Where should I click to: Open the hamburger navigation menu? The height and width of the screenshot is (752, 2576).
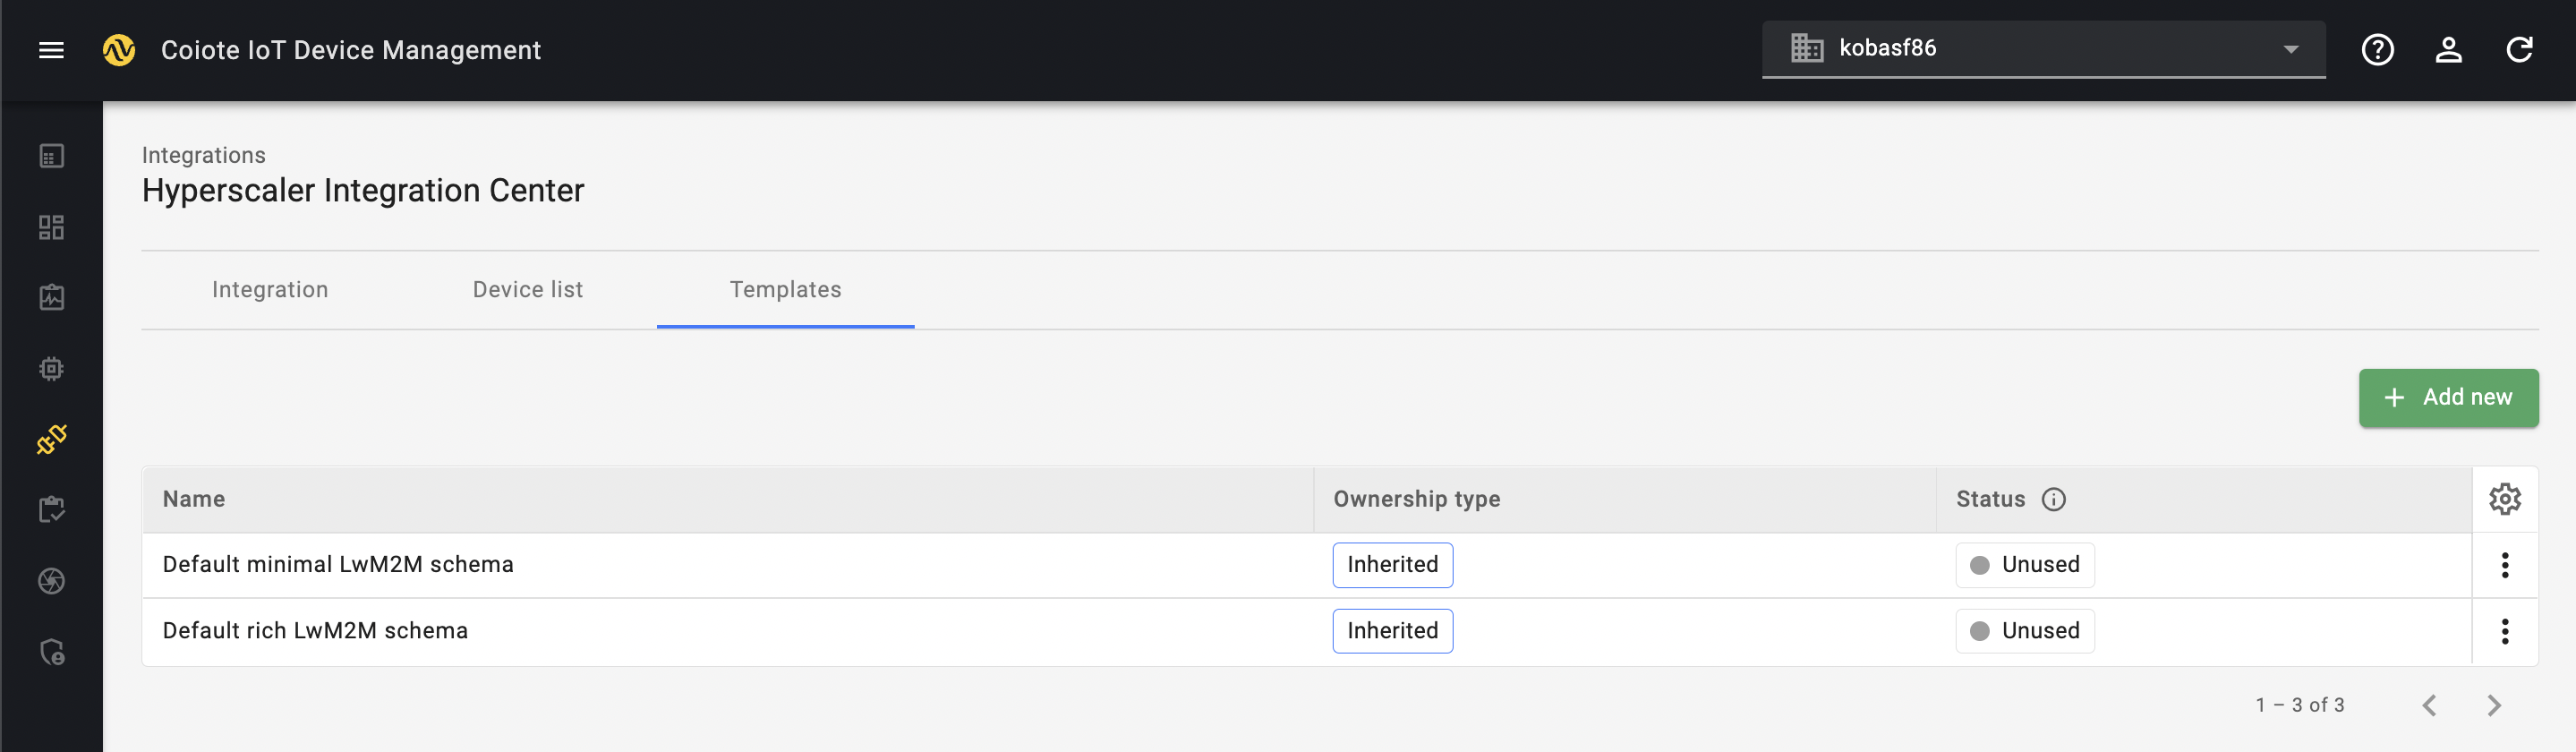click(51, 50)
